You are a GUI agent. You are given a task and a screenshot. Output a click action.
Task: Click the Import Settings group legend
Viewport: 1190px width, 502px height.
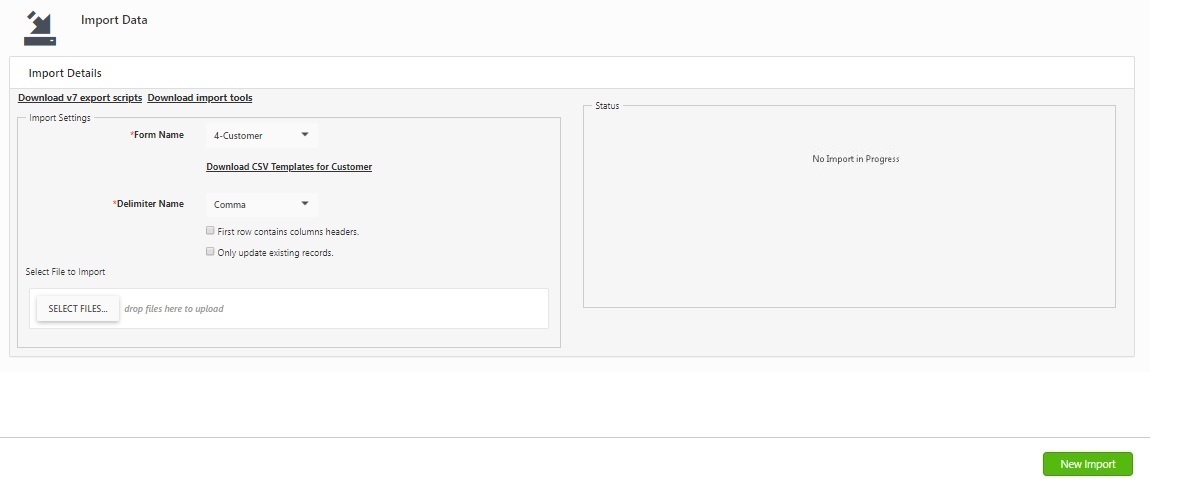point(60,118)
